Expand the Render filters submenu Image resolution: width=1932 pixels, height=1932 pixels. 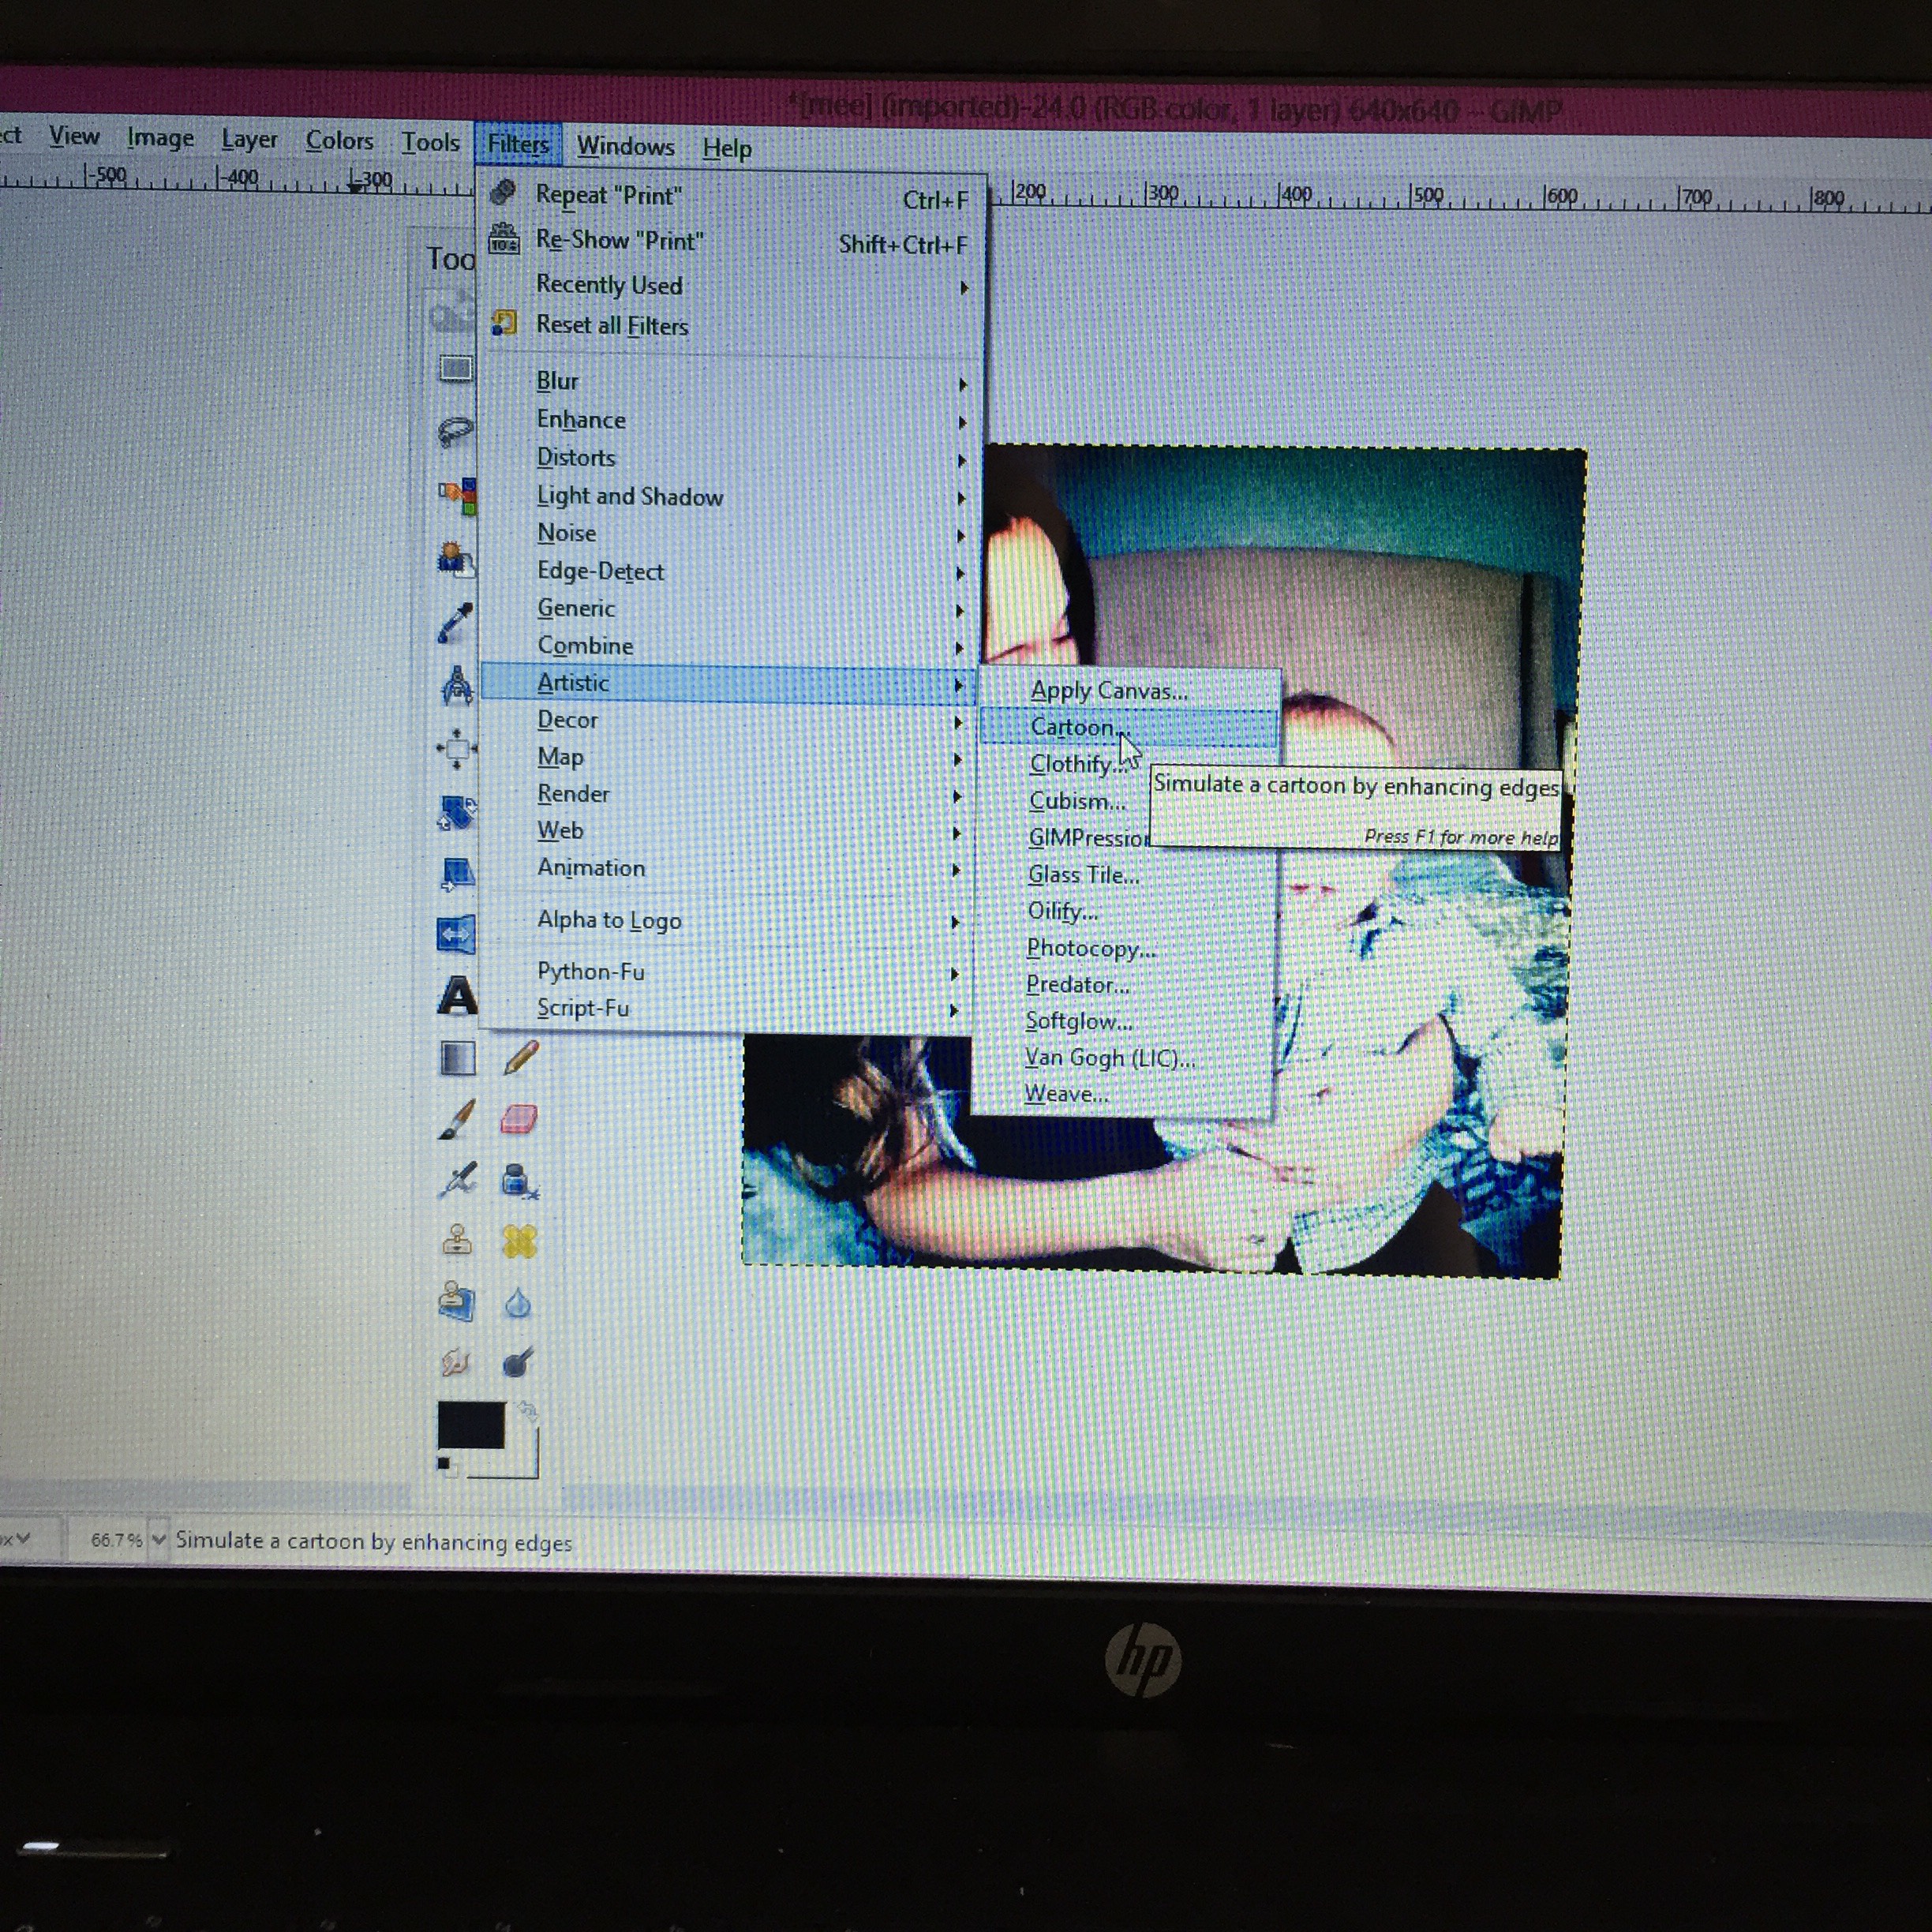click(x=729, y=794)
